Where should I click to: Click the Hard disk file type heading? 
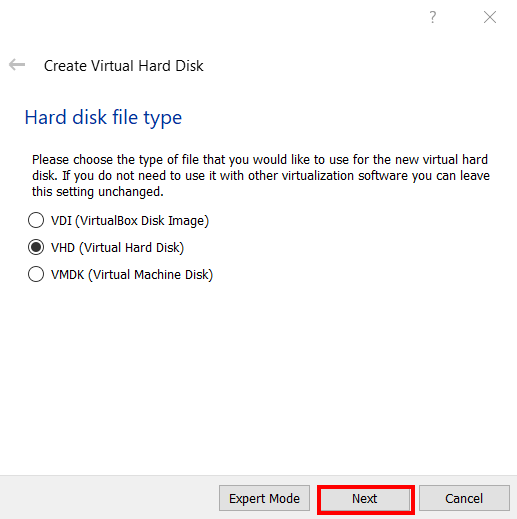pos(103,117)
